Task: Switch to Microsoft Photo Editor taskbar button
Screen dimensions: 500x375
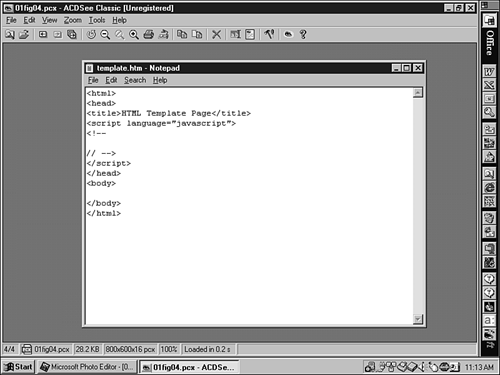Action: [x=87, y=367]
